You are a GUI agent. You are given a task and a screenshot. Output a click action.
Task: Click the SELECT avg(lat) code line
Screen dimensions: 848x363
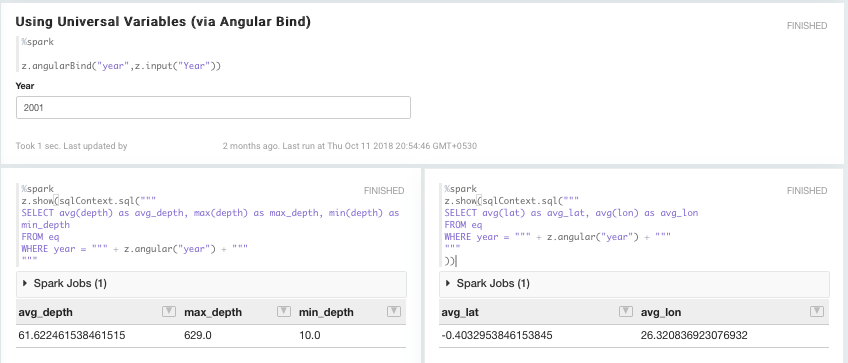point(571,213)
